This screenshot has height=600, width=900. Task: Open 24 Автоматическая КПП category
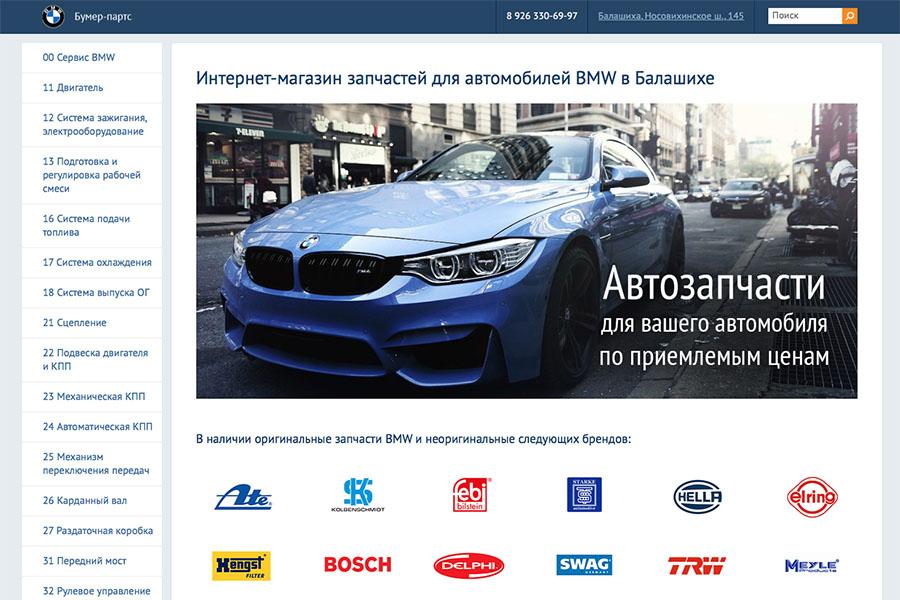coord(97,426)
